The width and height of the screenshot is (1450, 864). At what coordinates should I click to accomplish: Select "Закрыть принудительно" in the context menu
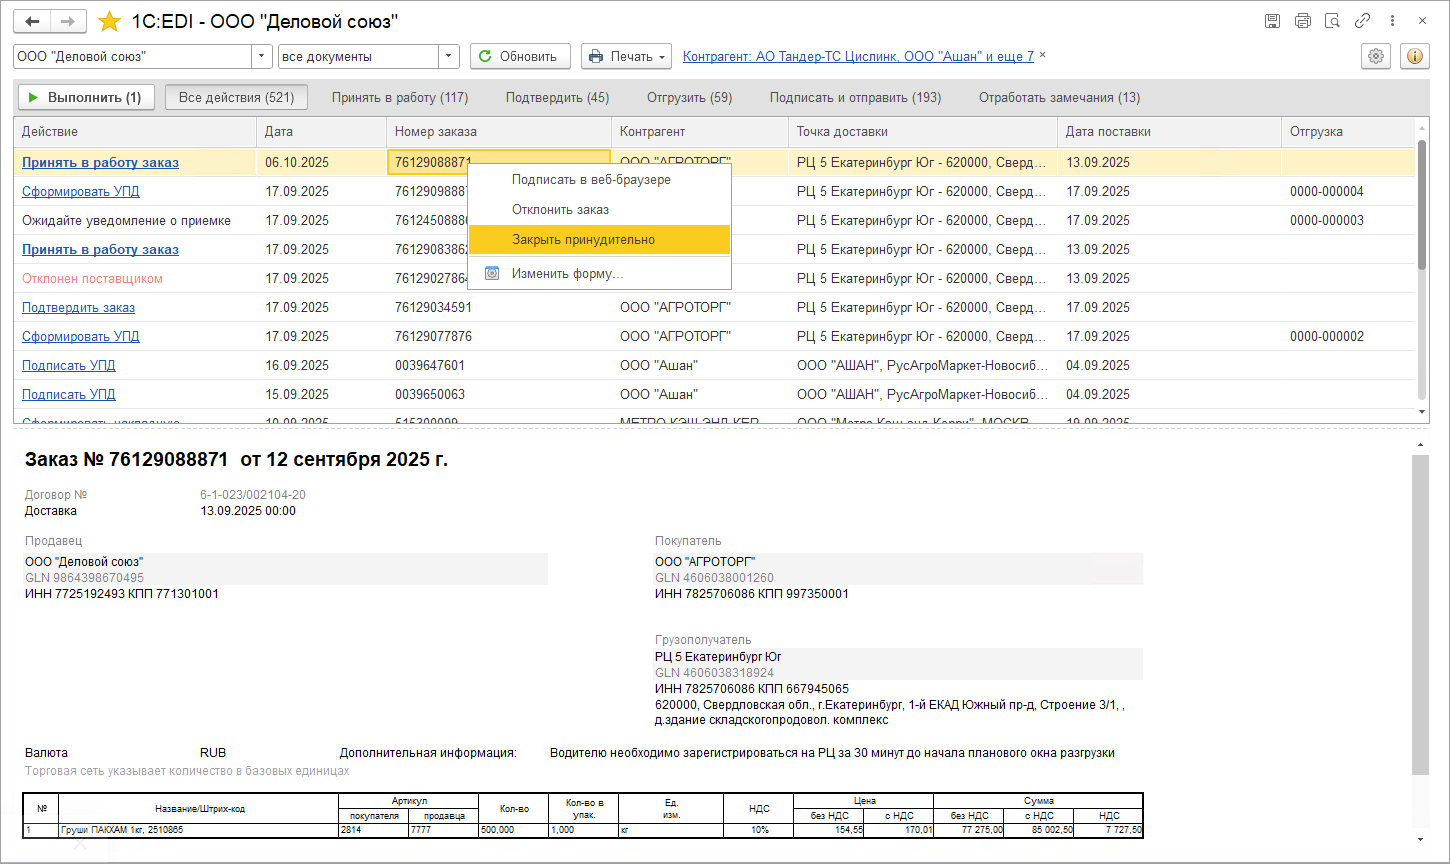pos(583,240)
